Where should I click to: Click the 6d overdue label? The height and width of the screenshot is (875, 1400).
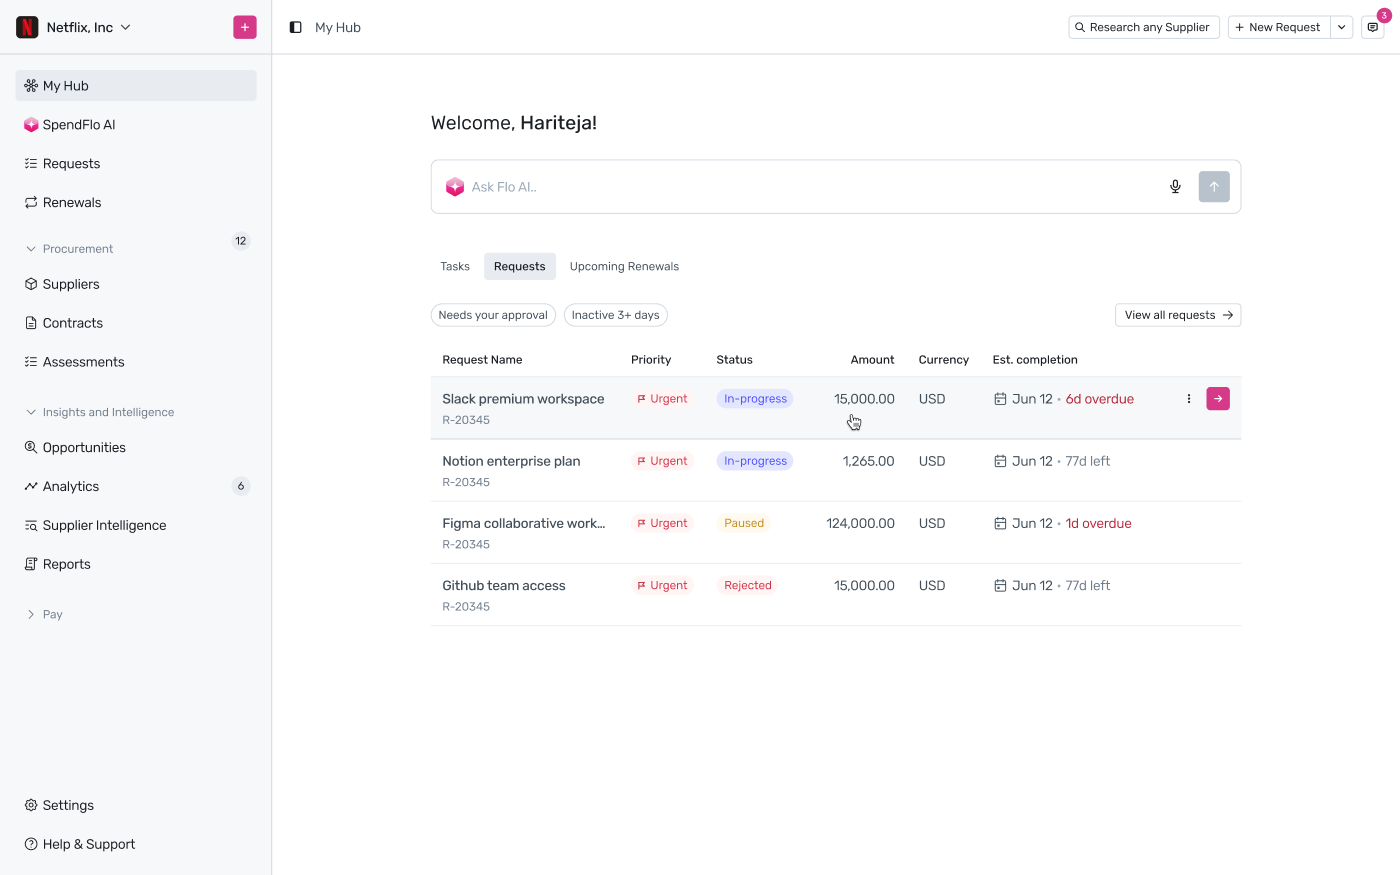click(x=1099, y=399)
